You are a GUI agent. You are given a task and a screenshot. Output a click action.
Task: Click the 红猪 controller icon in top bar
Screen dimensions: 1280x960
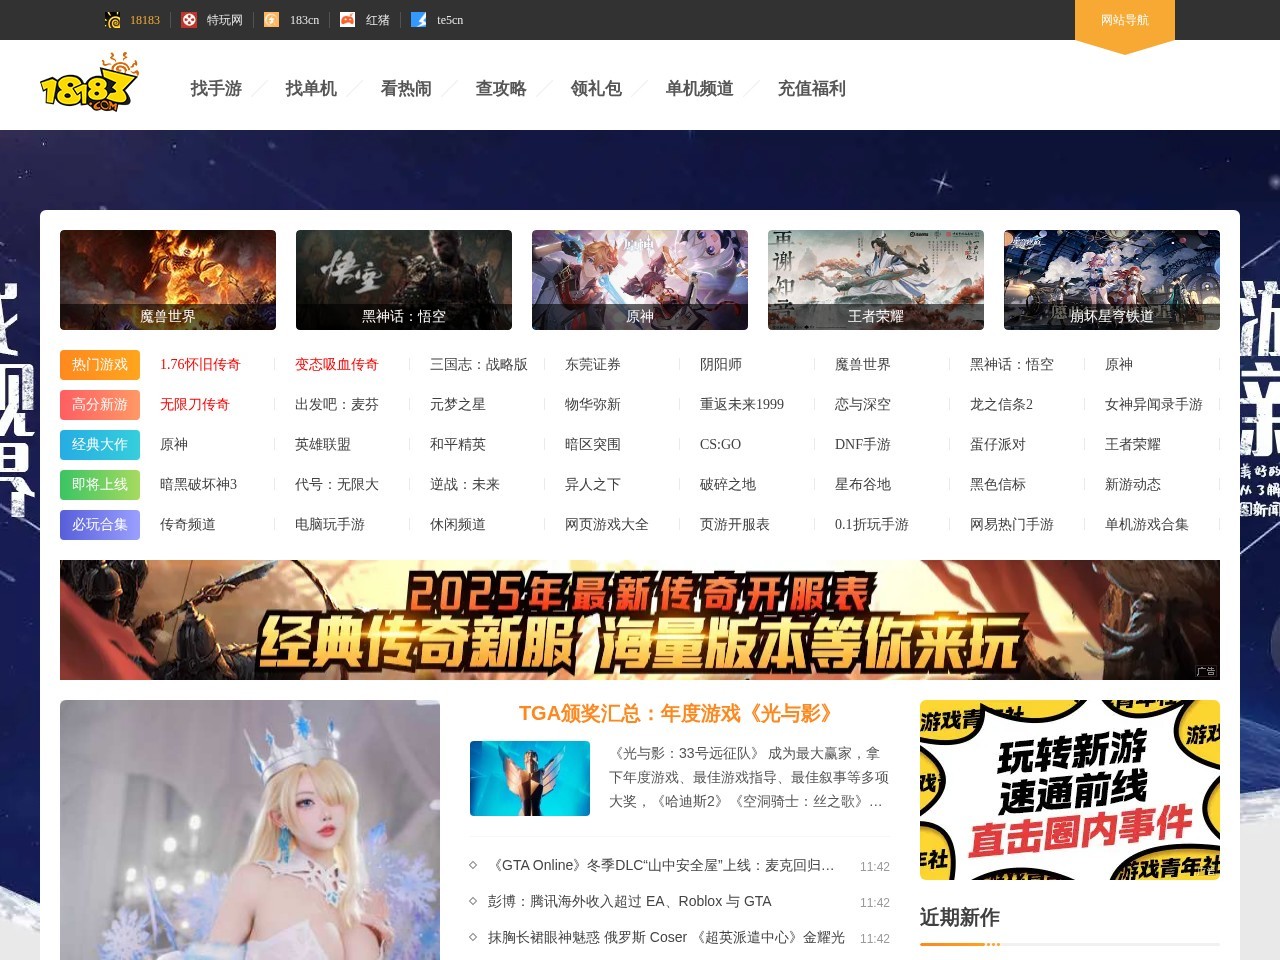(x=346, y=19)
